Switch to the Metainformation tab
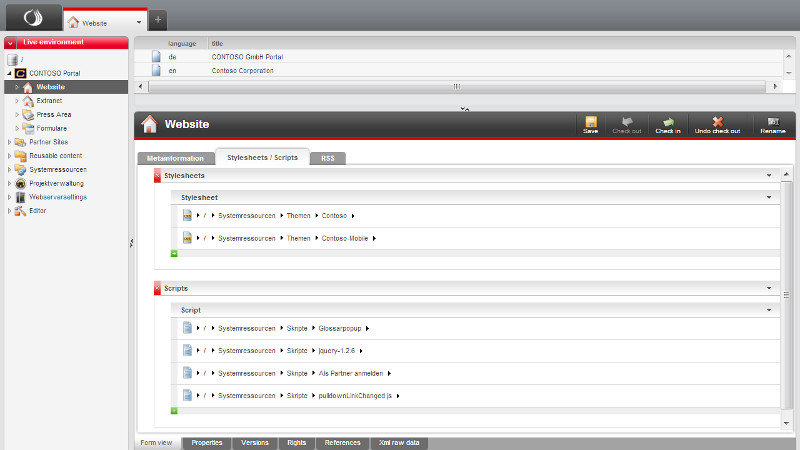Viewport: 800px width, 450px height. (x=175, y=158)
